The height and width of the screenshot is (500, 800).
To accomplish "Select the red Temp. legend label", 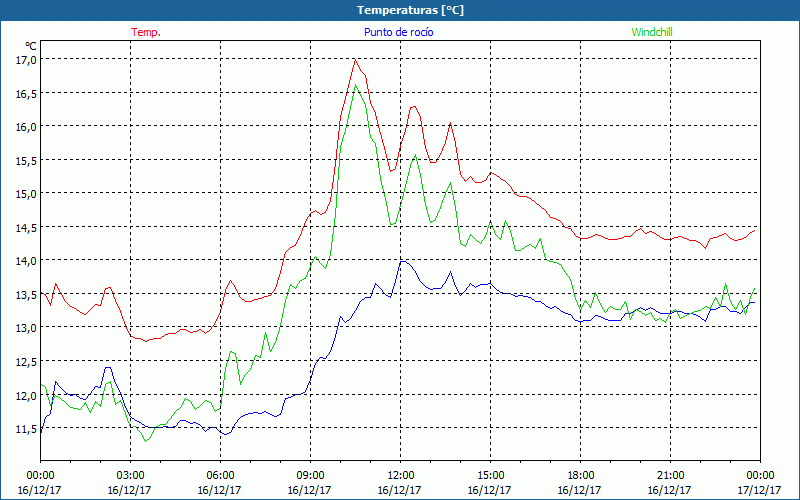I will coord(146,32).
